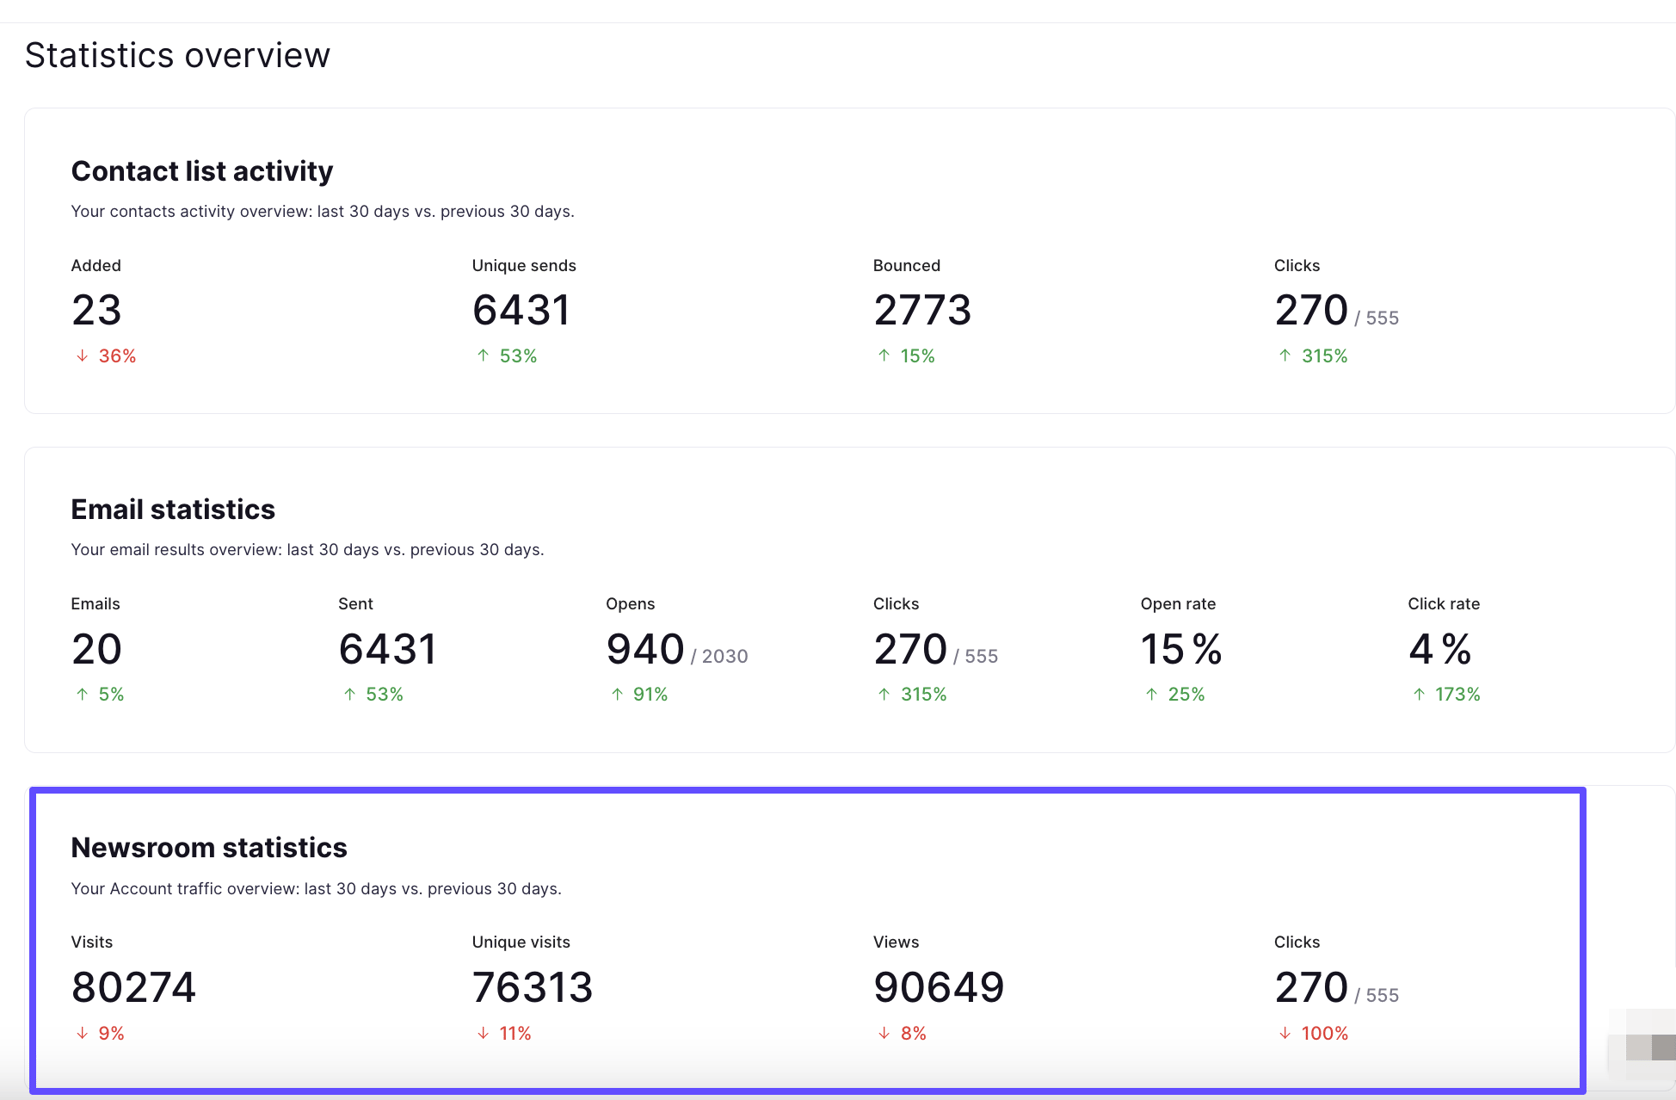
Task: Click the "Visits" metric label
Action: (92, 942)
